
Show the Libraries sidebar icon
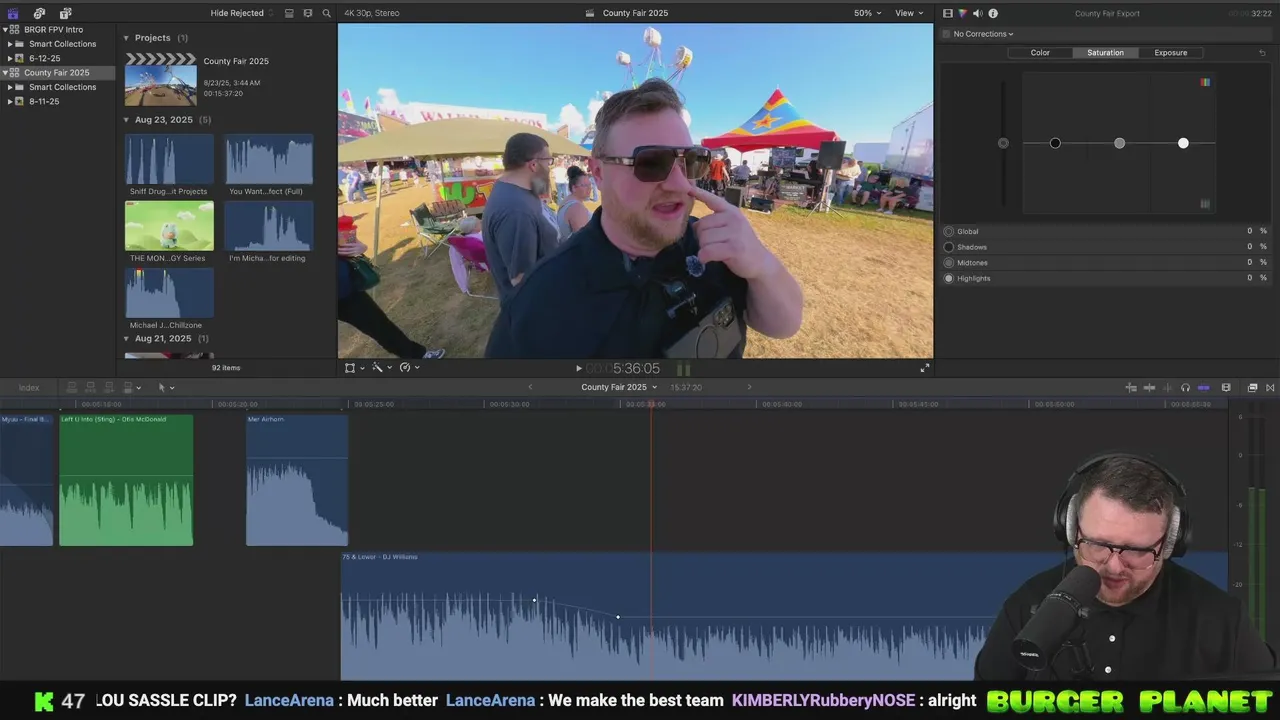[x=13, y=13]
